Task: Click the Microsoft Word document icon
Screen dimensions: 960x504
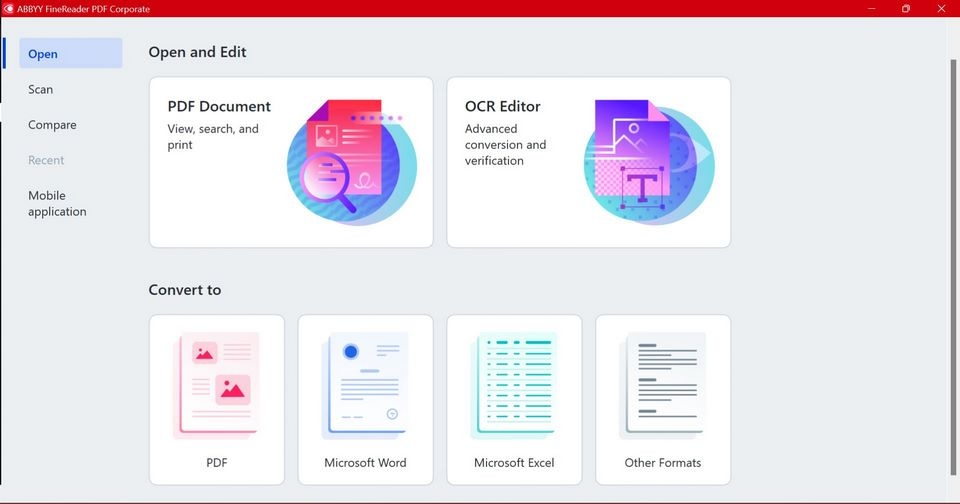Action: 366,386
